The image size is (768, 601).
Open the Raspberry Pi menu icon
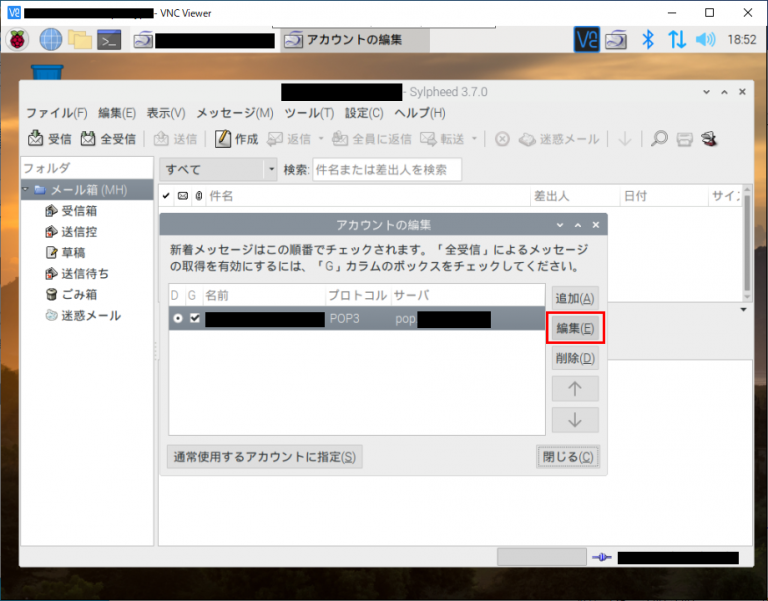tap(17, 40)
